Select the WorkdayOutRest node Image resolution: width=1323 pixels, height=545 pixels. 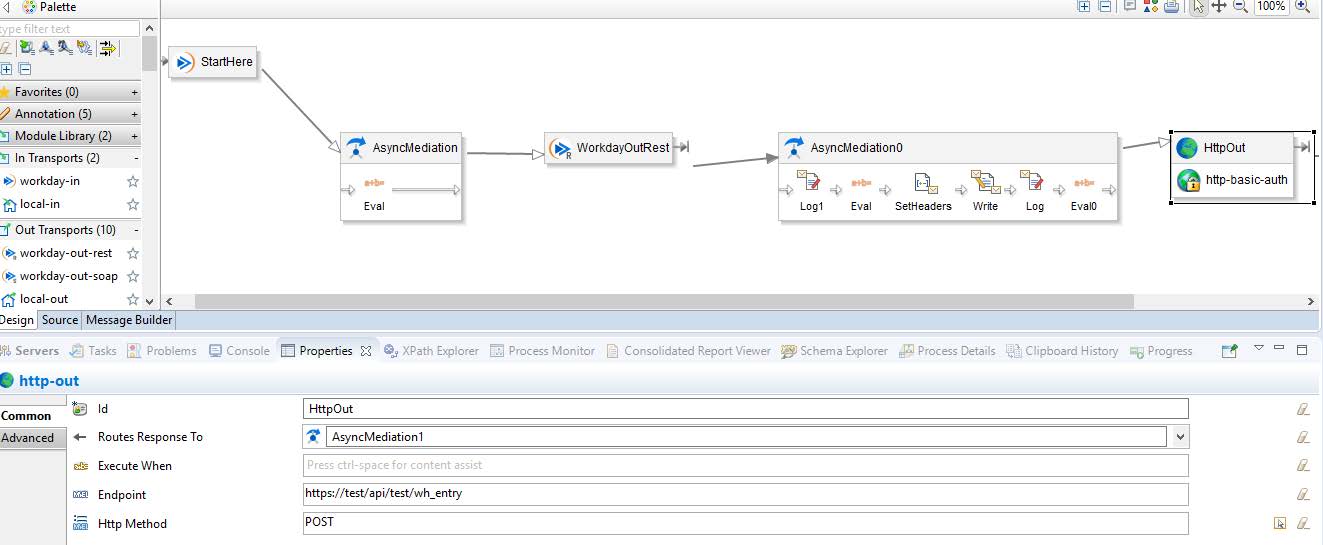(x=609, y=148)
